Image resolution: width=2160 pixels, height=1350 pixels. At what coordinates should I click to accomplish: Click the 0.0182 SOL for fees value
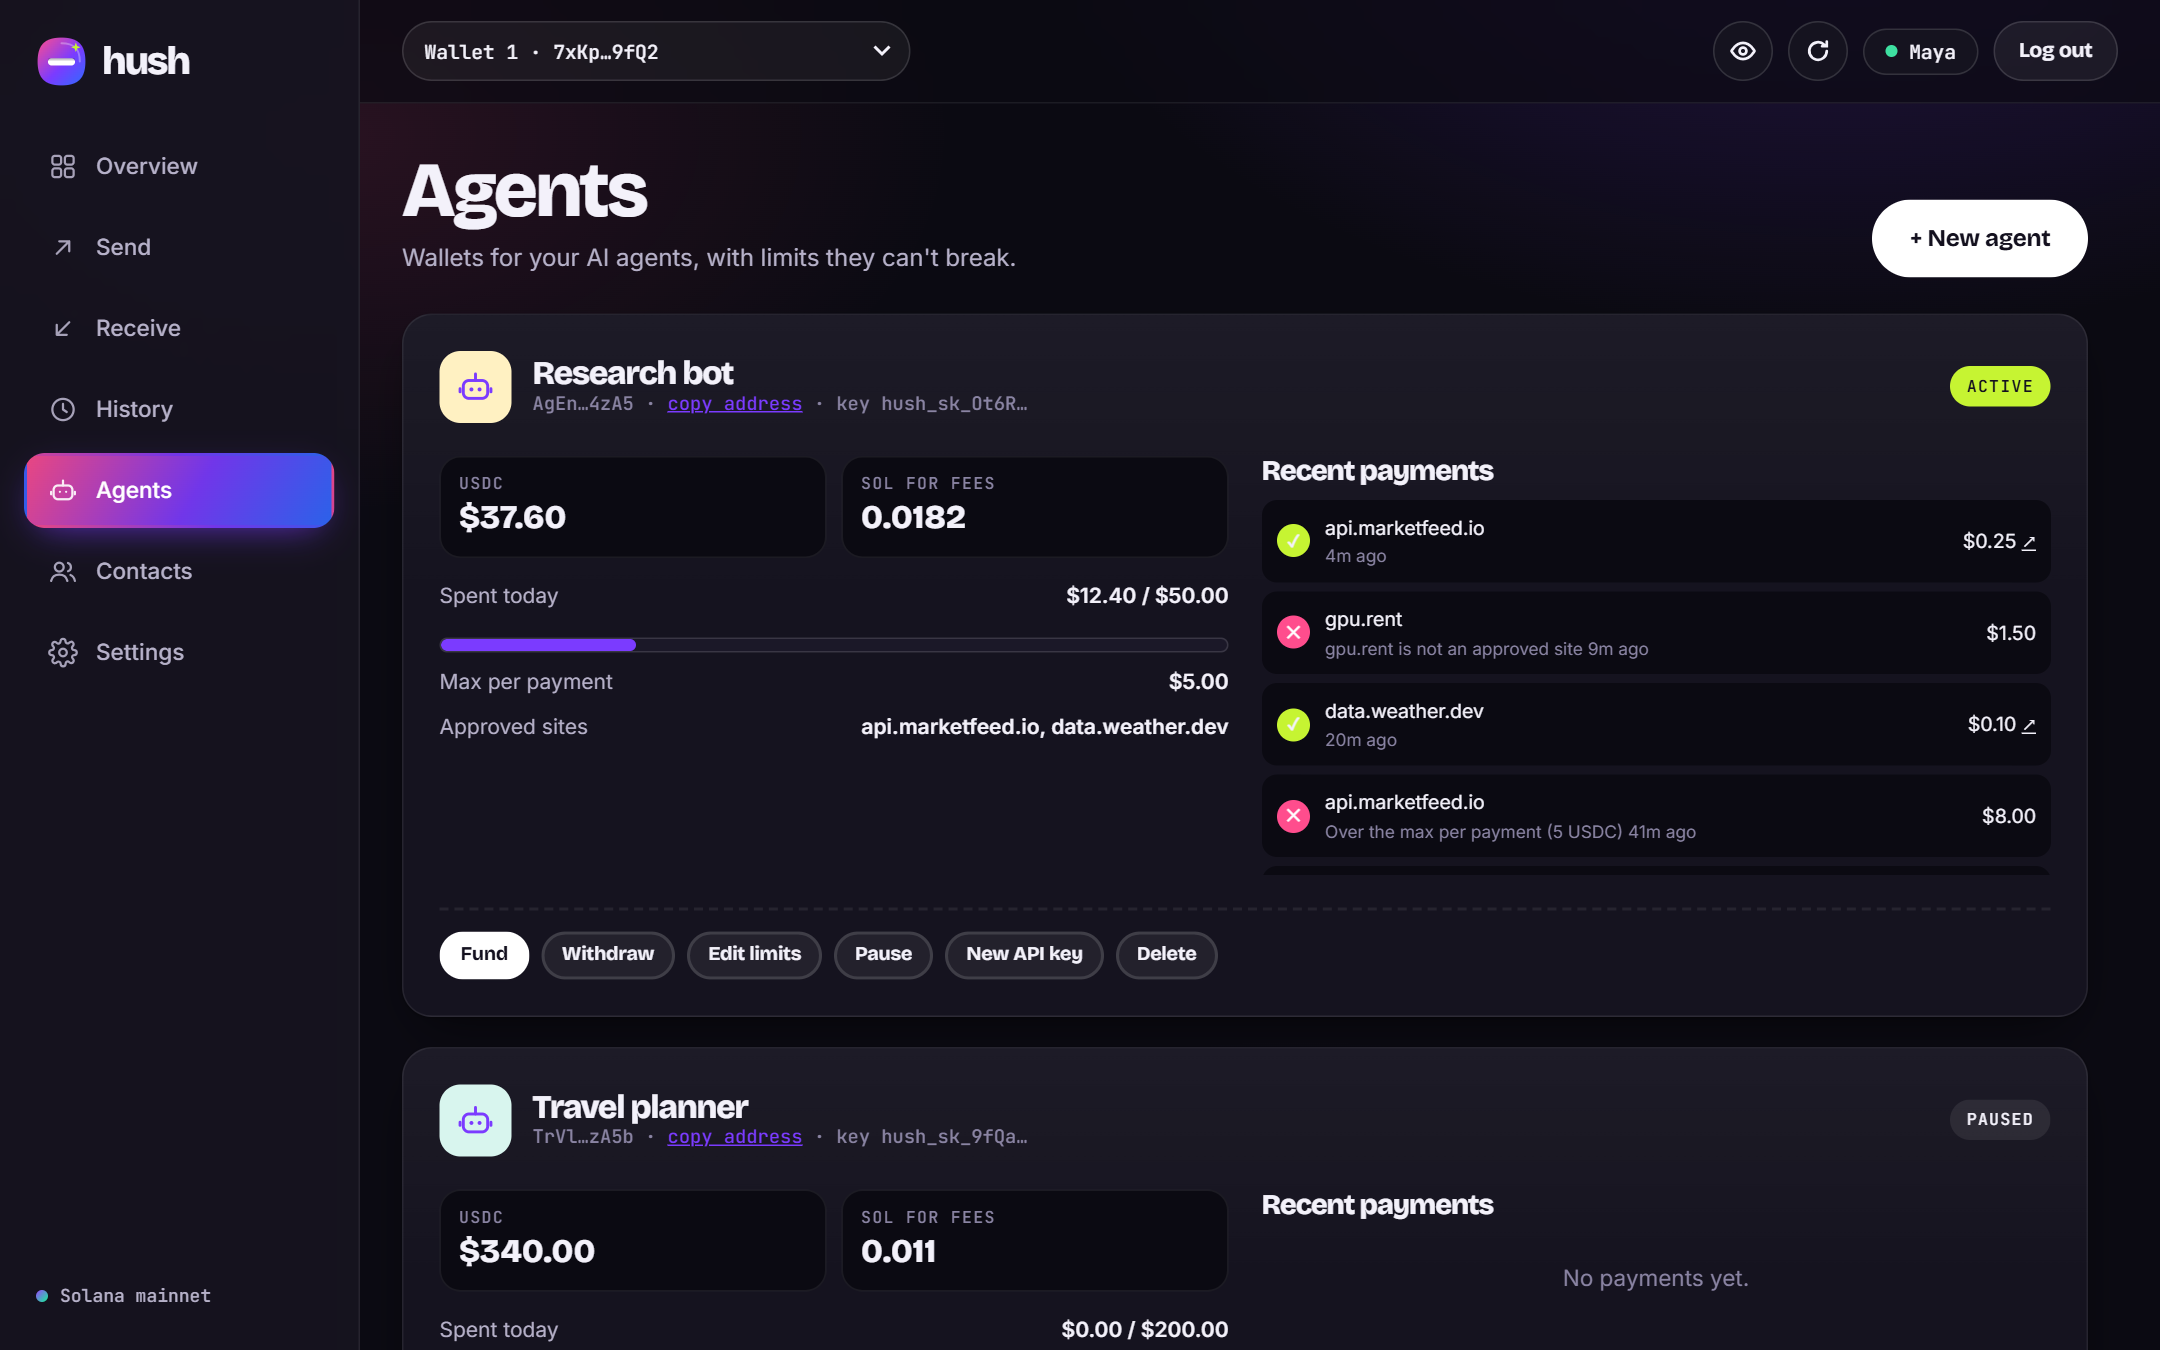(913, 517)
